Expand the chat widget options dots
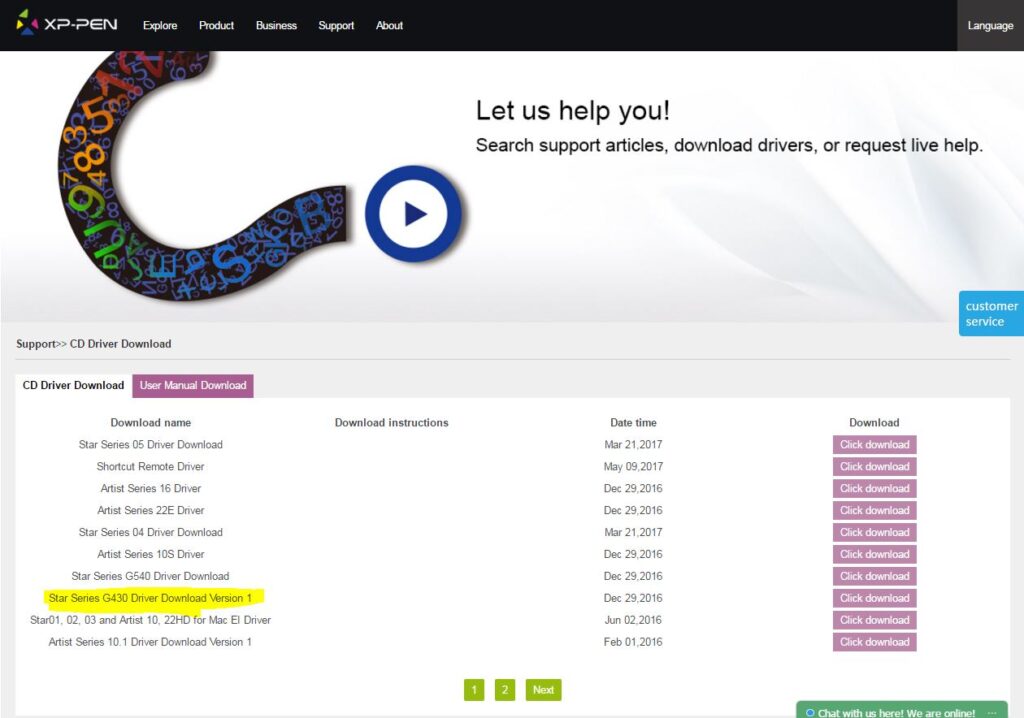The width and height of the screenshot is (1024, 718). (993, 713)
